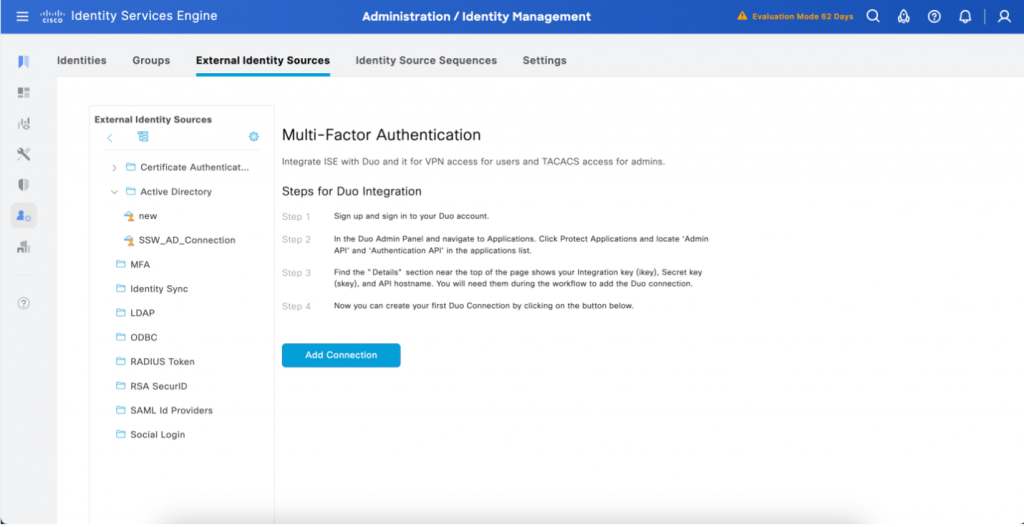Viewport: 1024px width, 527px height.
Task: Collapse the Active Directory folder
Action: [114, 192]
